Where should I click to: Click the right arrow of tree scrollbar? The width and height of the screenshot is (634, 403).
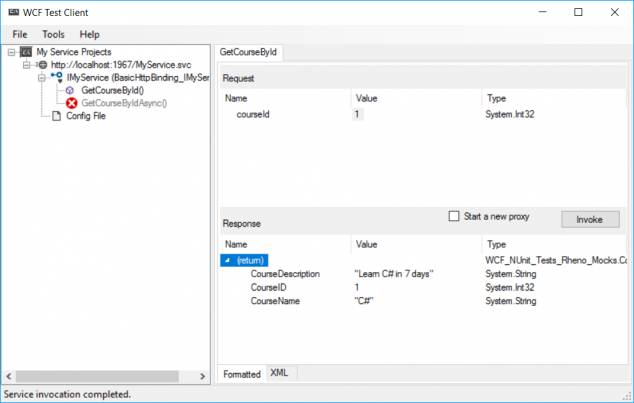[203, 376]
